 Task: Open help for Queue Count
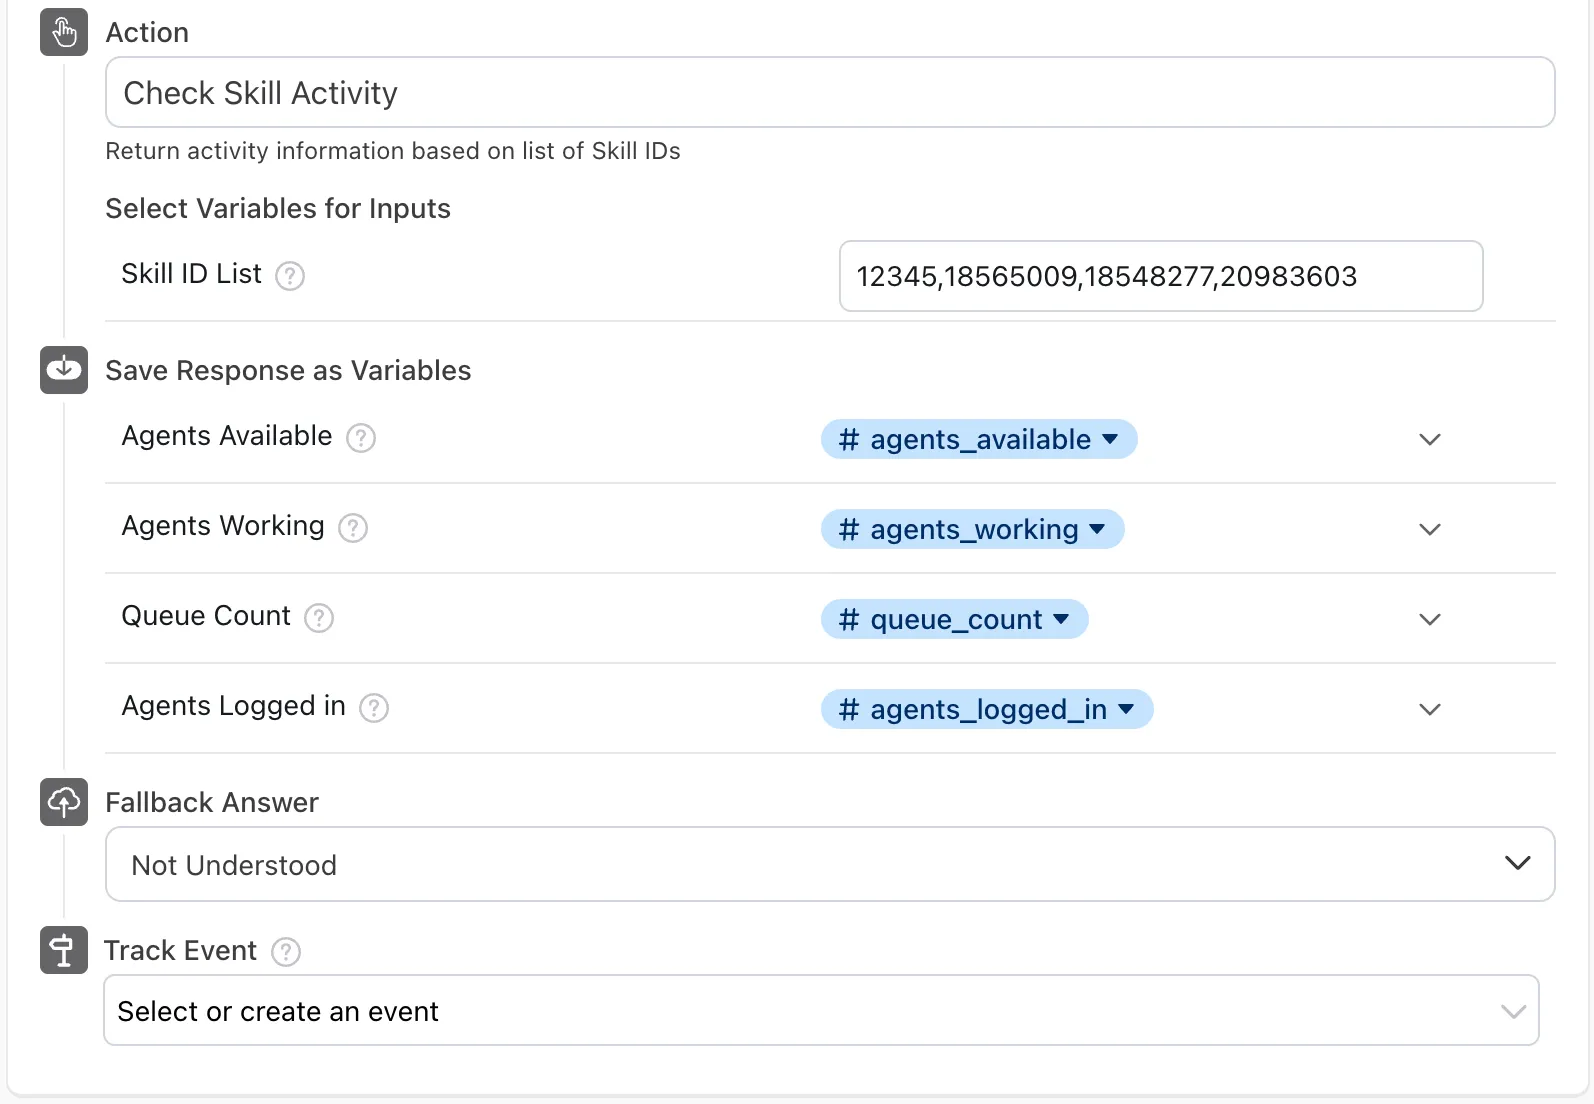pyautogui.click(x=319, y=618)
